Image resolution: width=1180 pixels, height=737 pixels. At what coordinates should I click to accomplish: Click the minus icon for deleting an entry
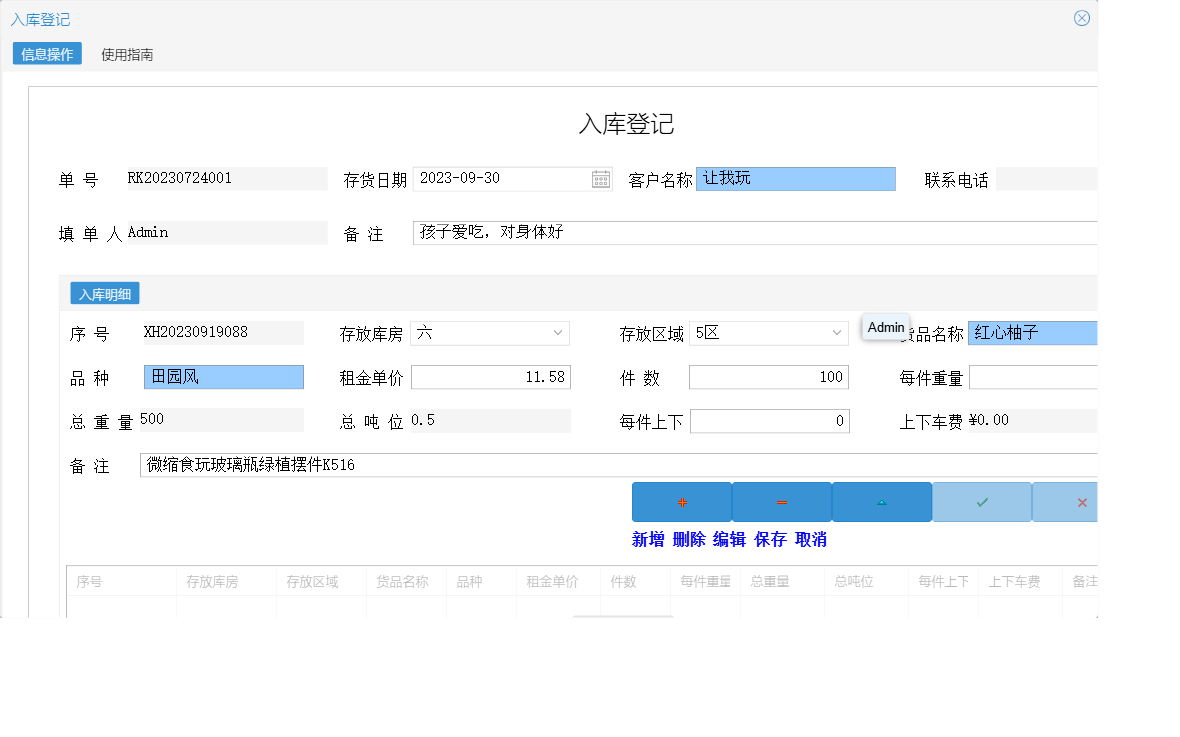click(x=781, y=501)
